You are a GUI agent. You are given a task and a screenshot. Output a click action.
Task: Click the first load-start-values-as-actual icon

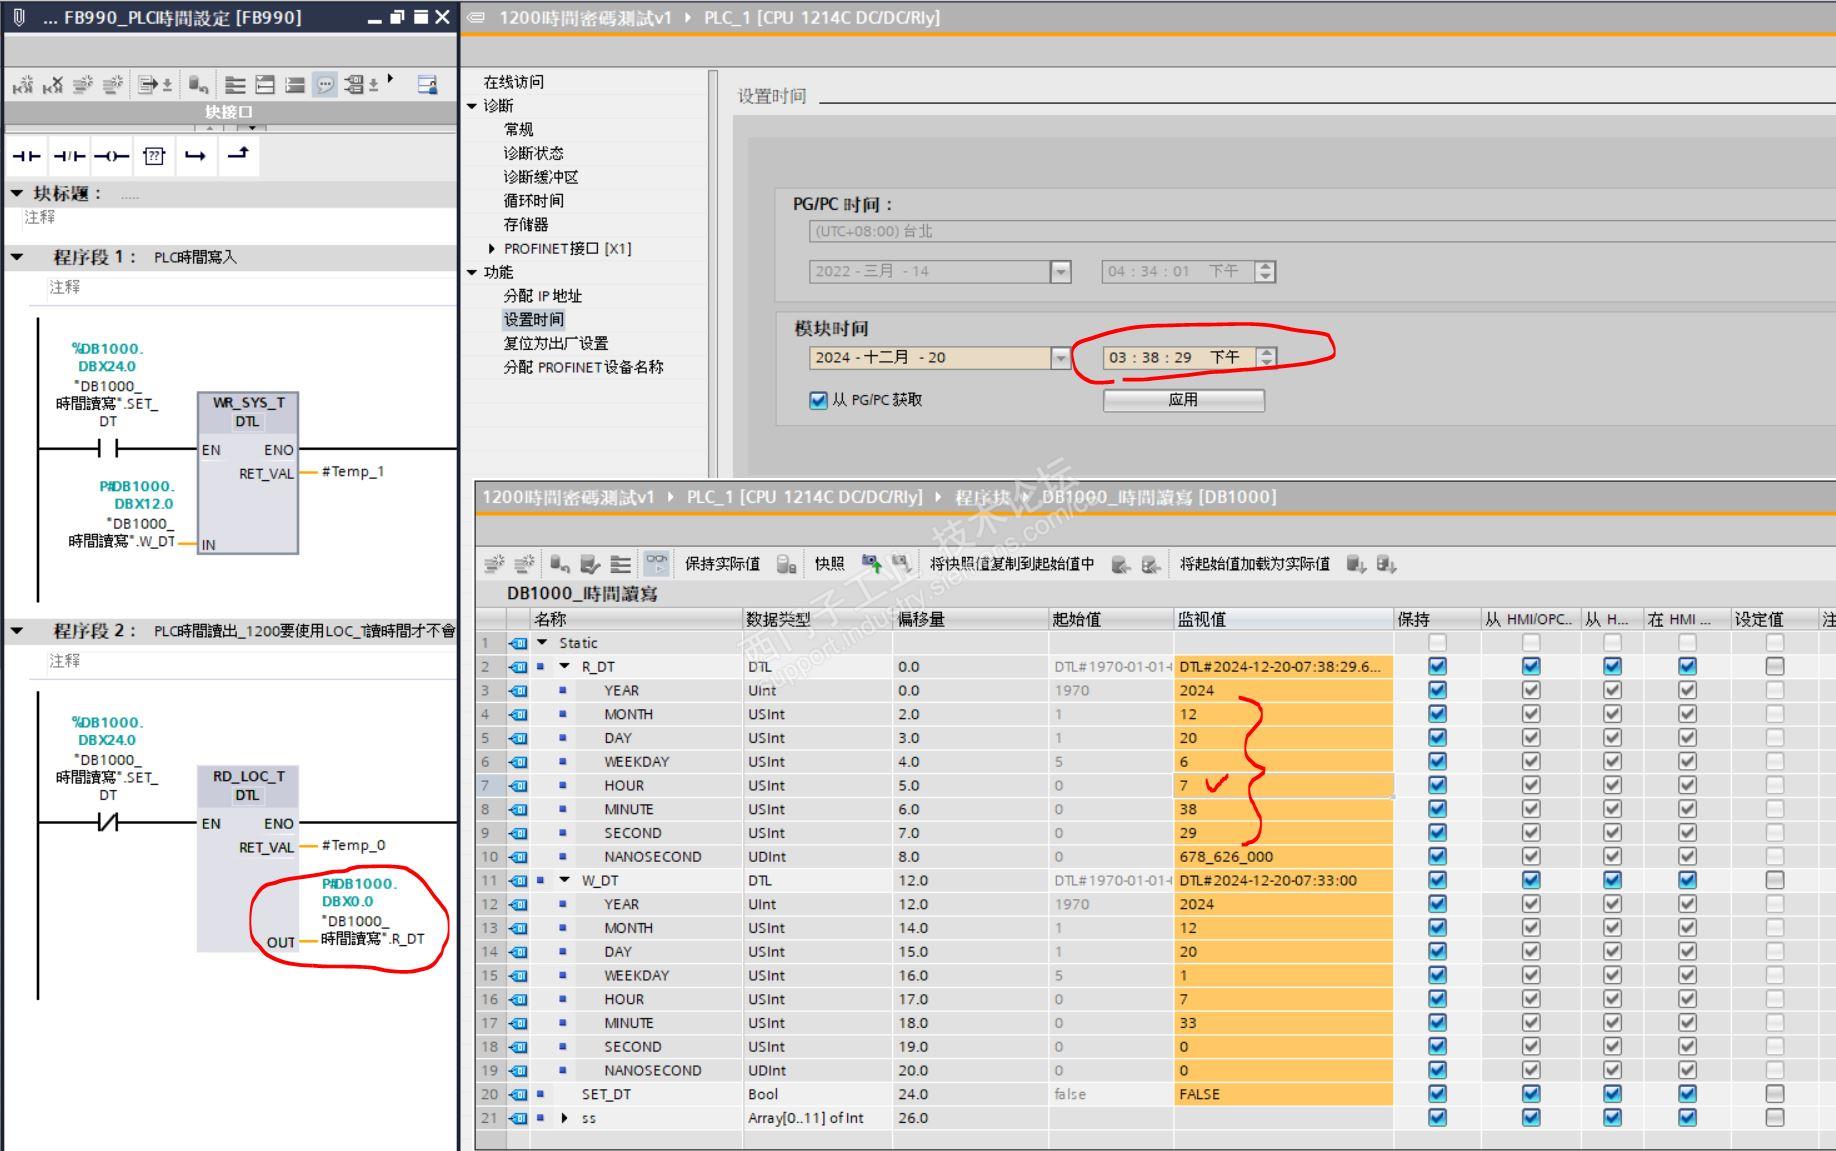(x=1356, y=564)
